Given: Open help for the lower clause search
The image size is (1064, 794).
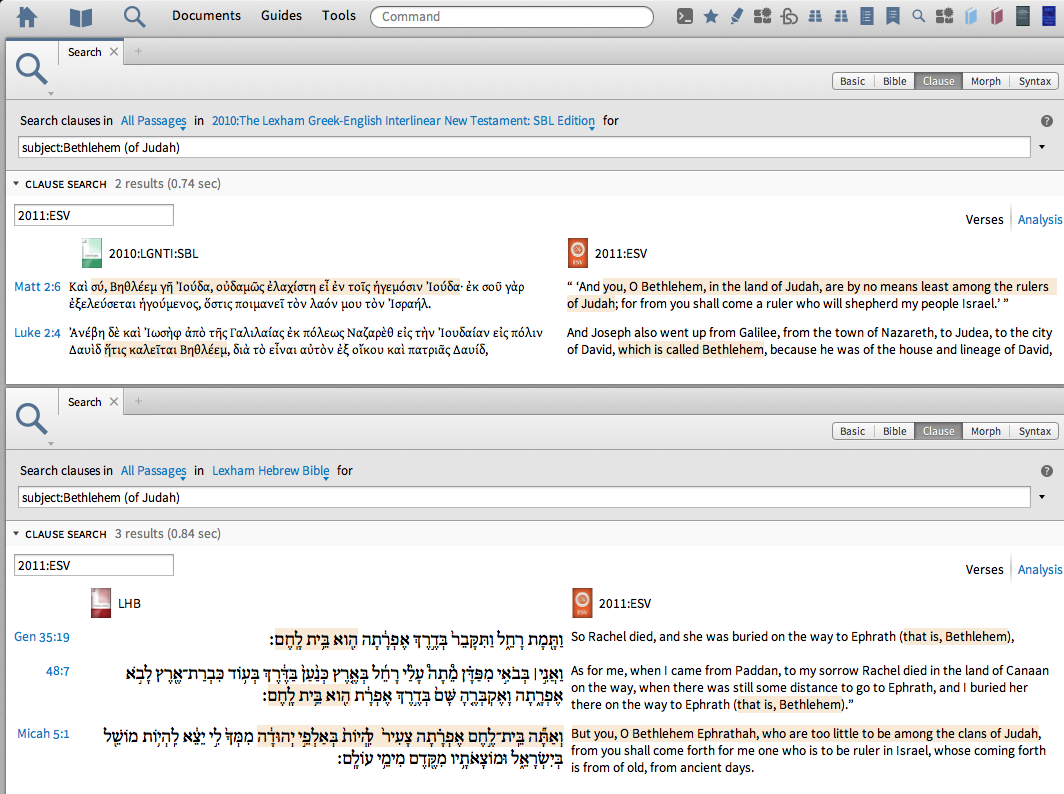Looking at the screenshot, I should [1047, 471].
